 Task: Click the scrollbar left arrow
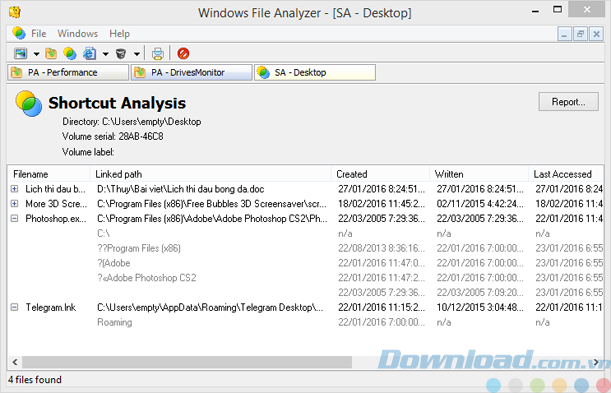15,362
